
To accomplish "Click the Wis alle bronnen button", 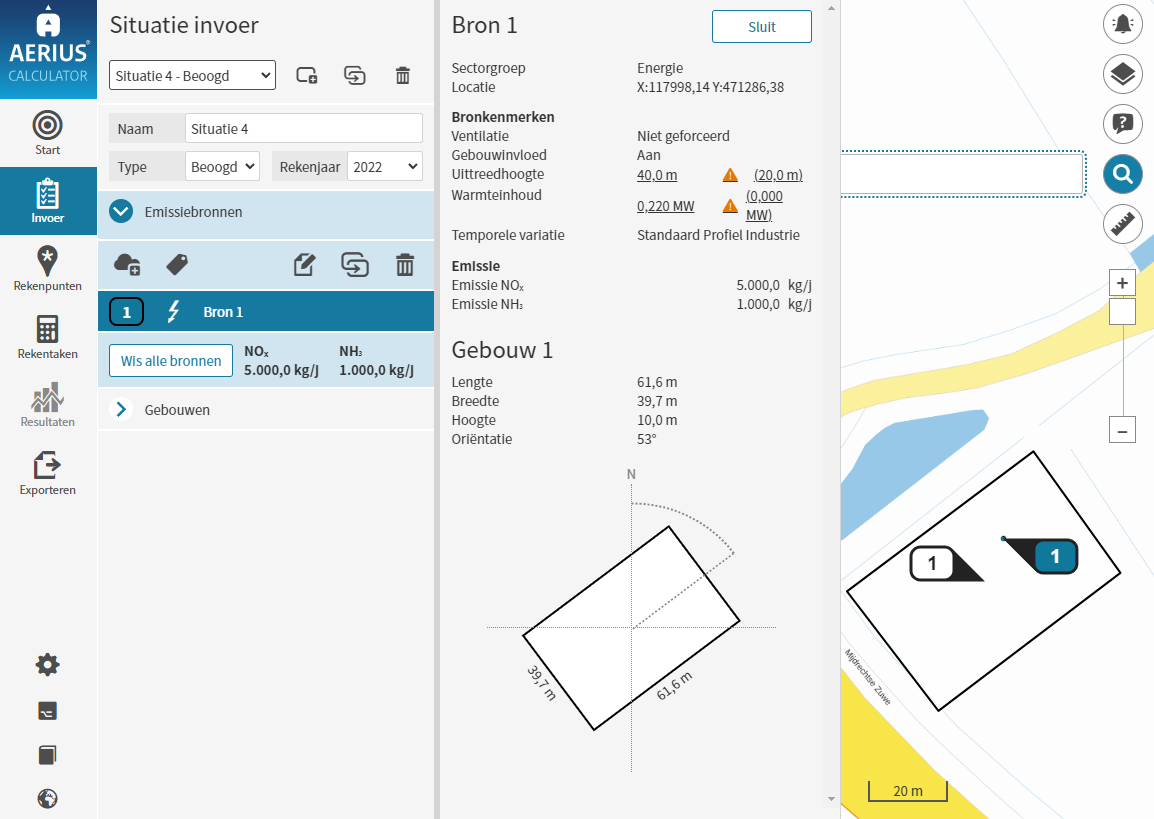I will pyautogui.click(x=171, y=361).
